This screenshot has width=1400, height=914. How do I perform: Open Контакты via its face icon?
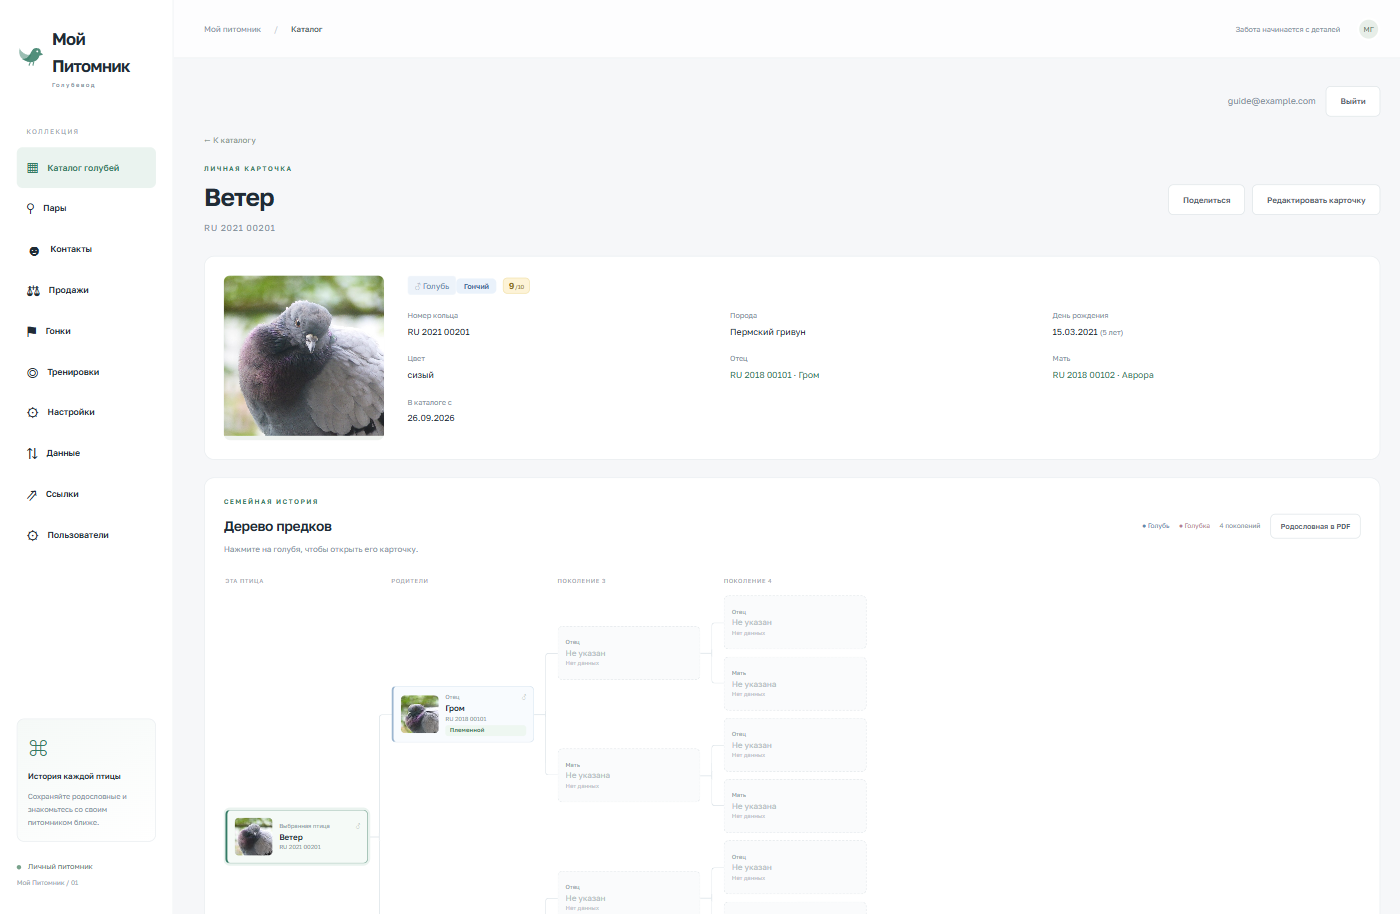[34, 250]
